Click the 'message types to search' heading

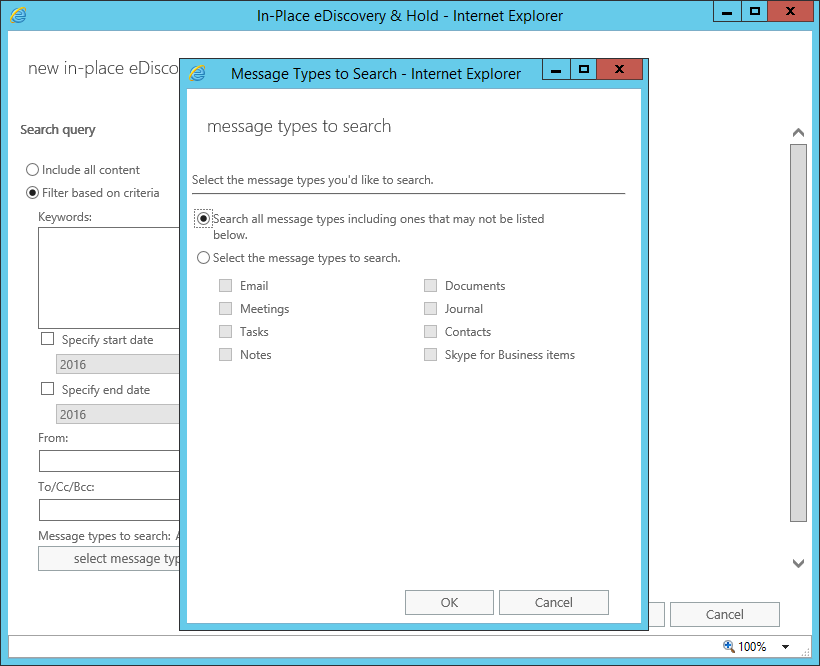point(299,126)
